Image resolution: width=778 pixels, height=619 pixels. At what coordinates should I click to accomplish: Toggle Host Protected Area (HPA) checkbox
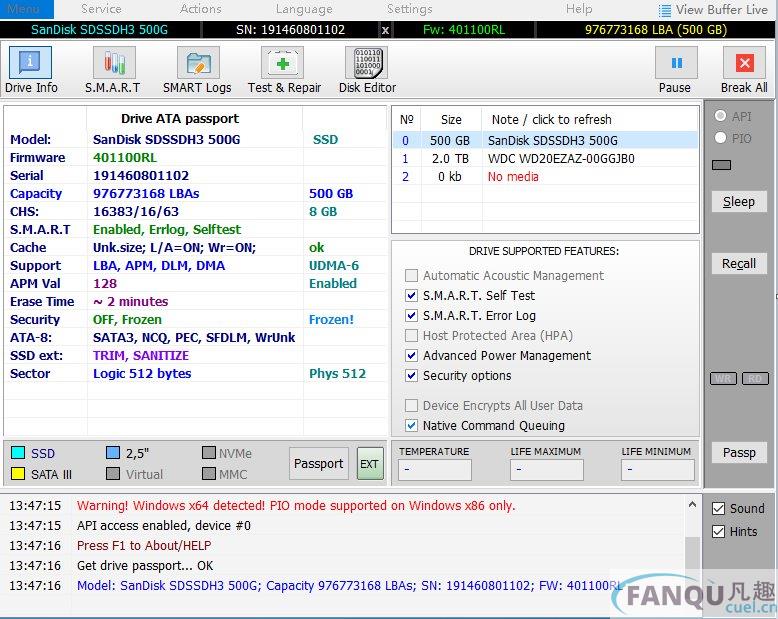pyautogui.click(x=411, y=336)
